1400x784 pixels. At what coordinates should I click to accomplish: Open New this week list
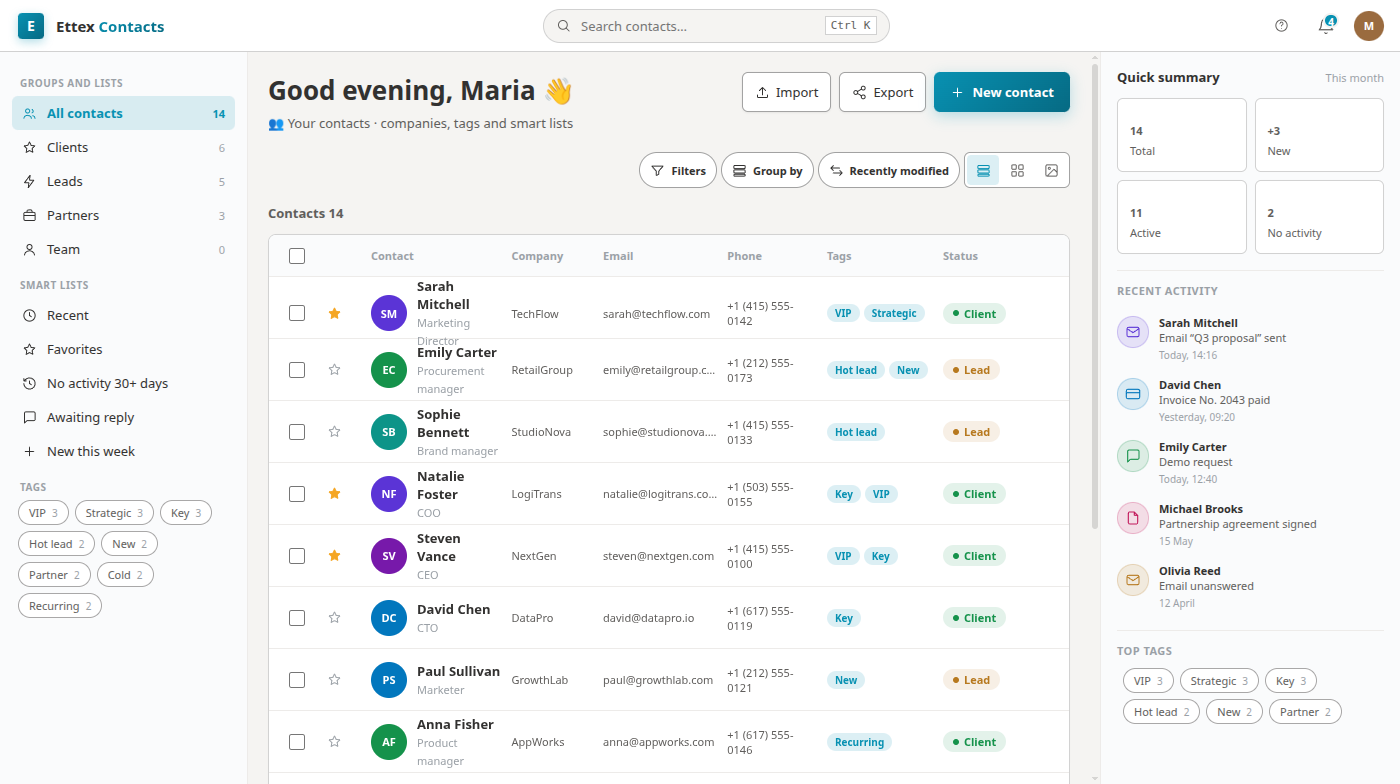(123, 451)
